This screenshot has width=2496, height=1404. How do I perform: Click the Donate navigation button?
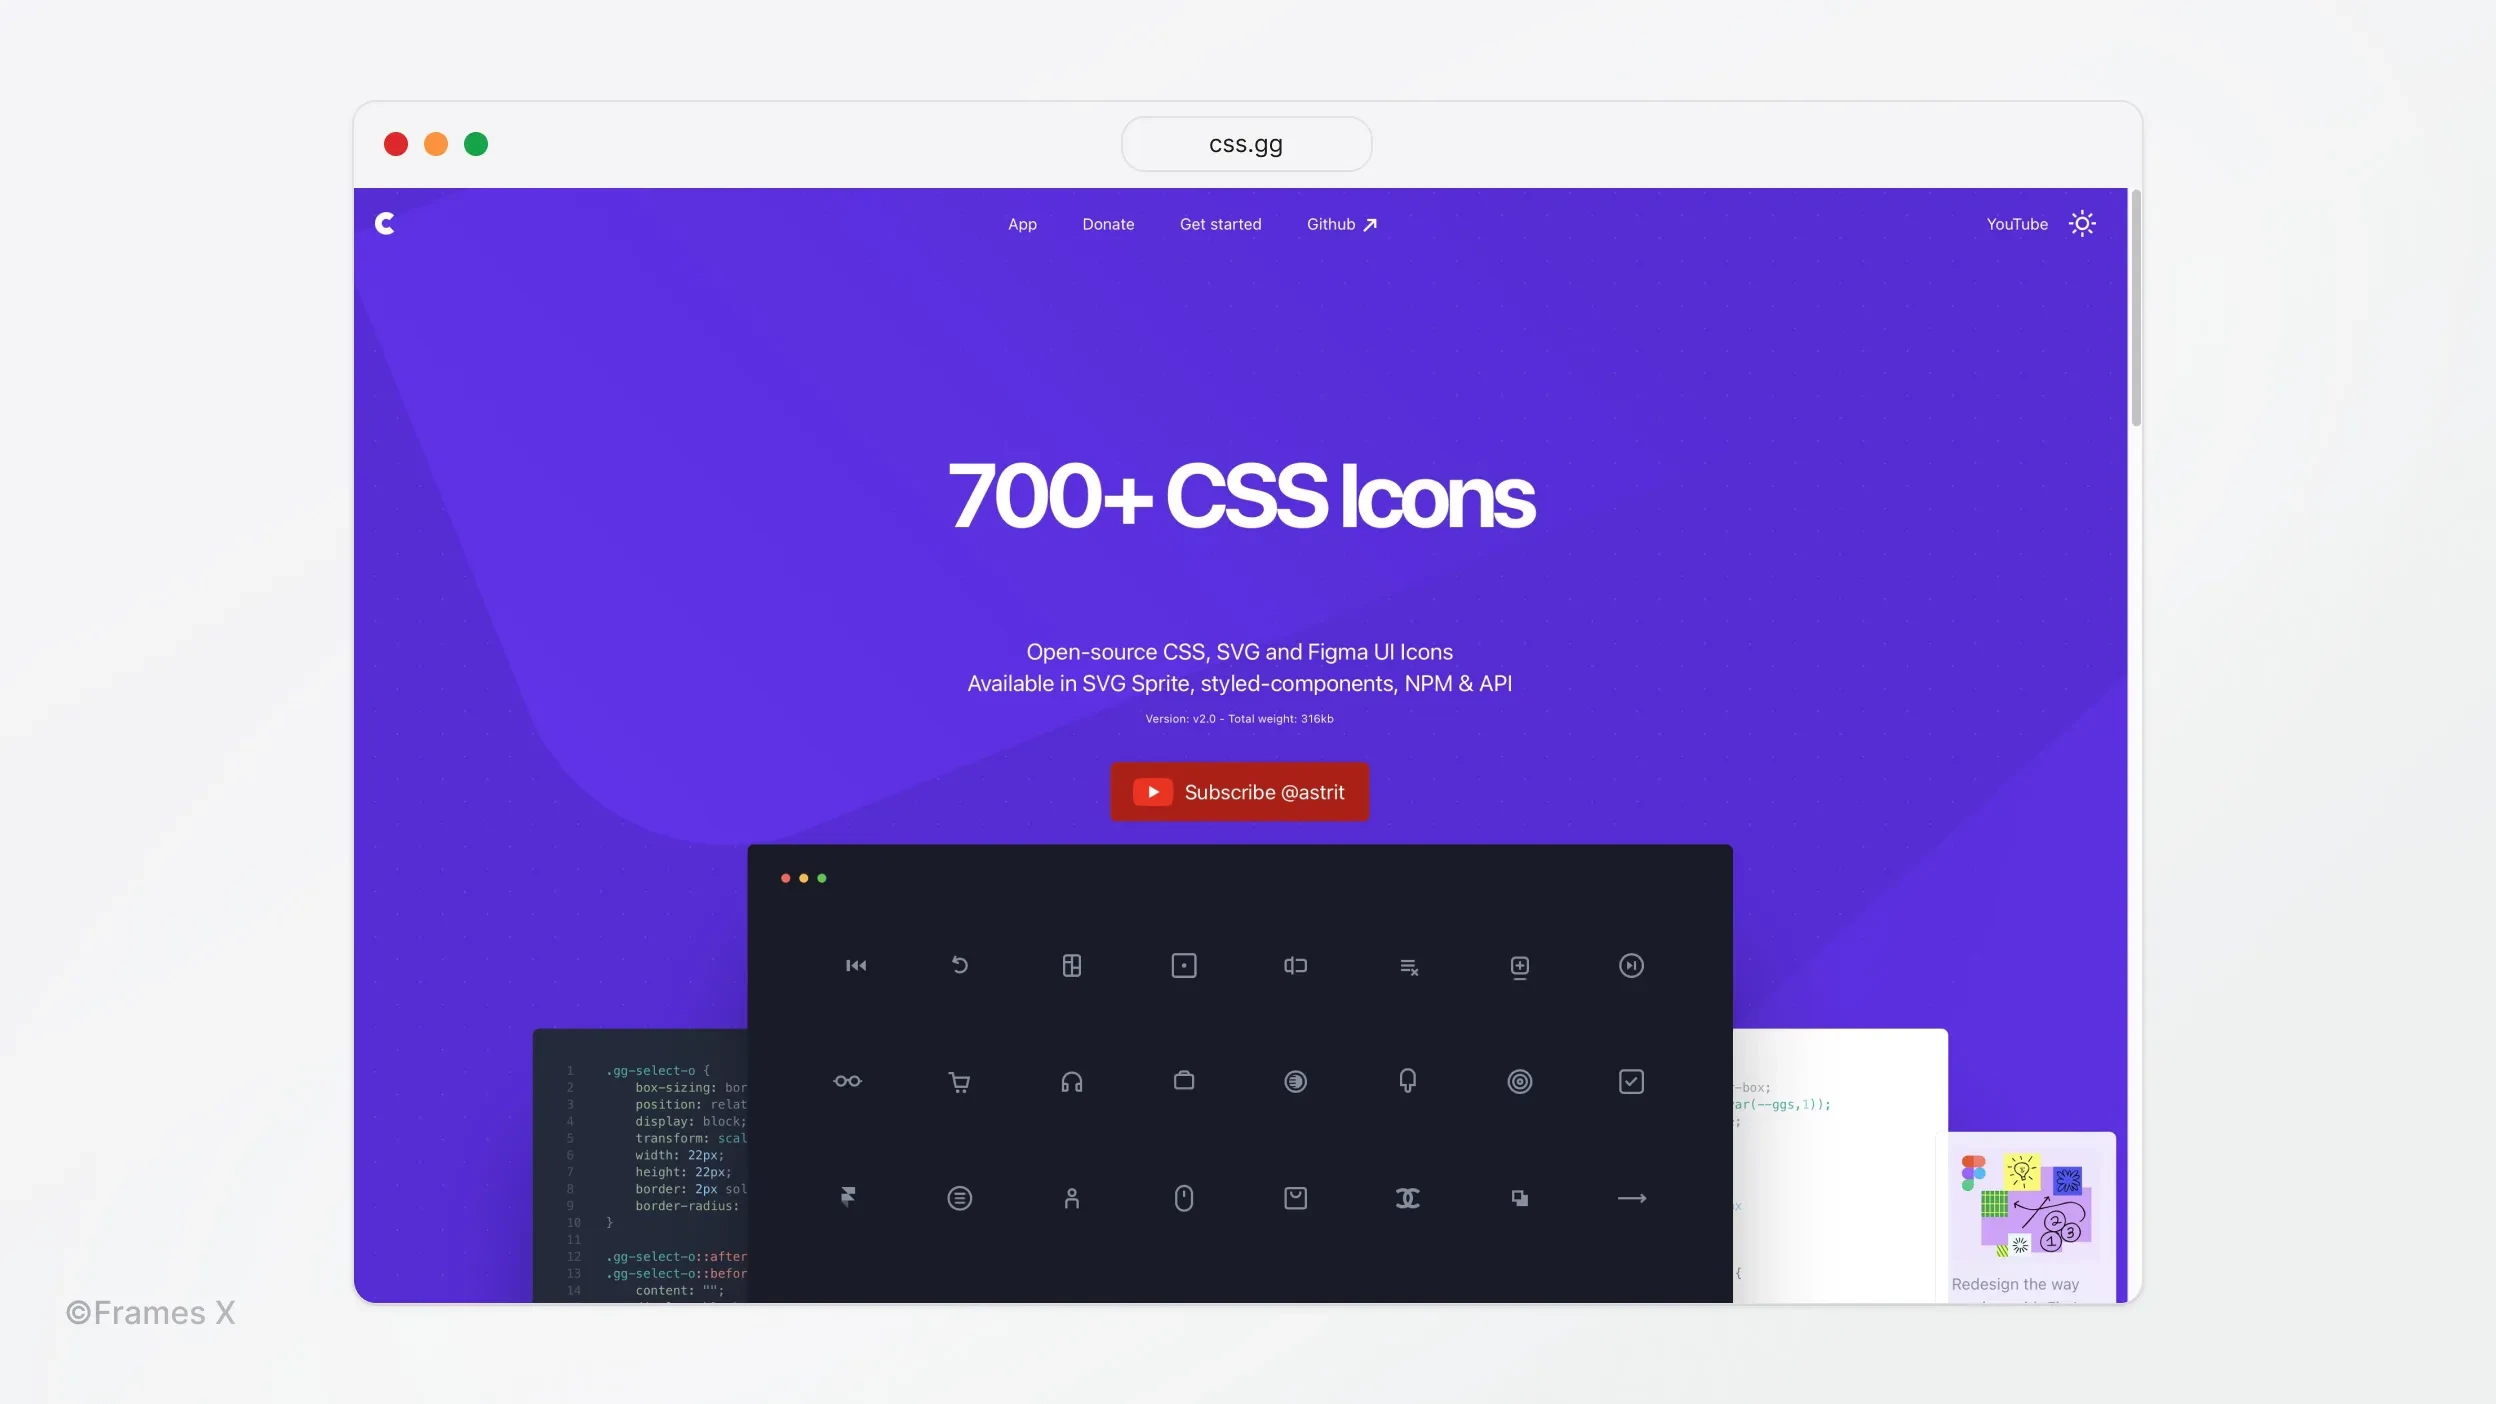point(1107,225)
